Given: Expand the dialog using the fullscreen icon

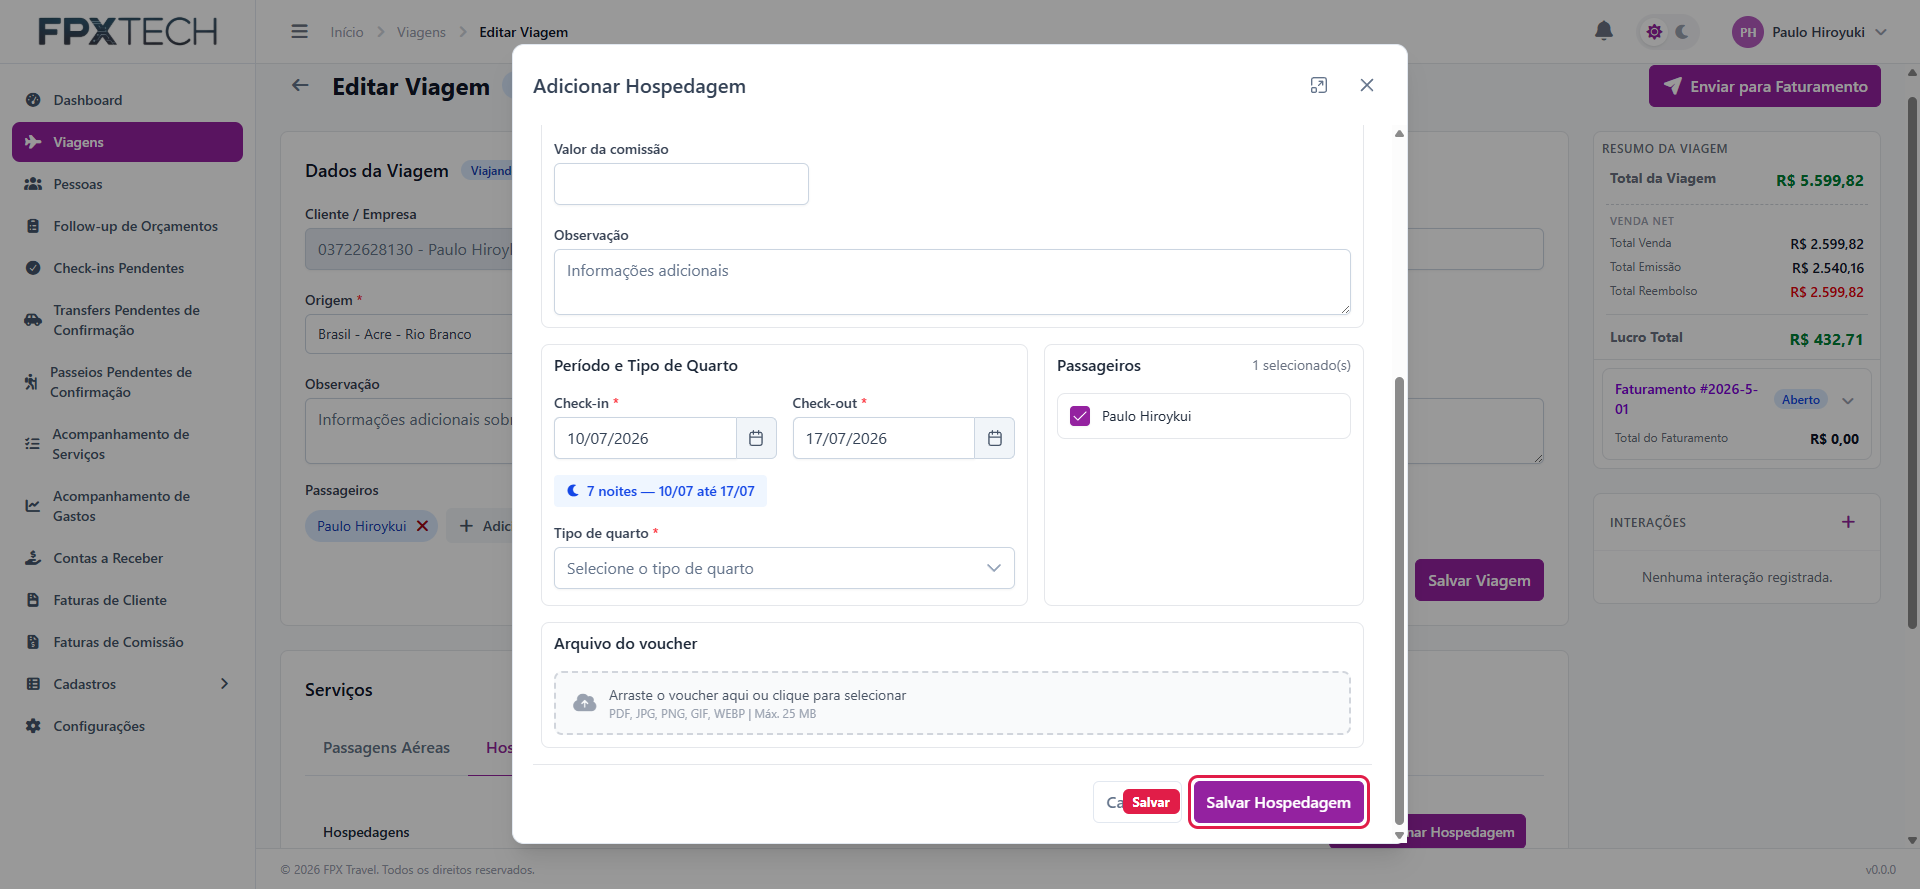Looking at the screenshot, I should [x=1319, y=85].
